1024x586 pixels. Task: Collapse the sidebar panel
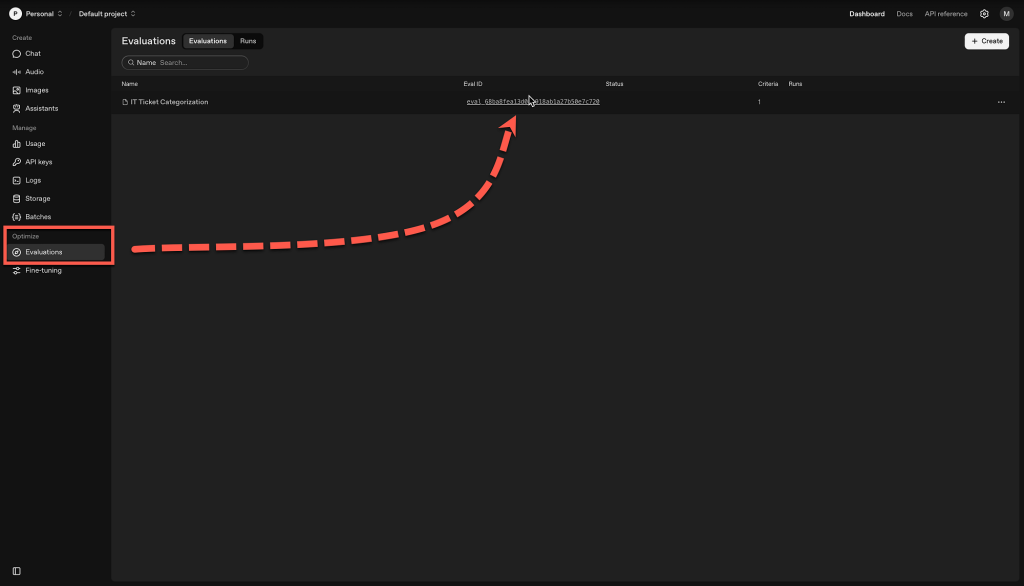pyautogui.click(x=16, y=571)
